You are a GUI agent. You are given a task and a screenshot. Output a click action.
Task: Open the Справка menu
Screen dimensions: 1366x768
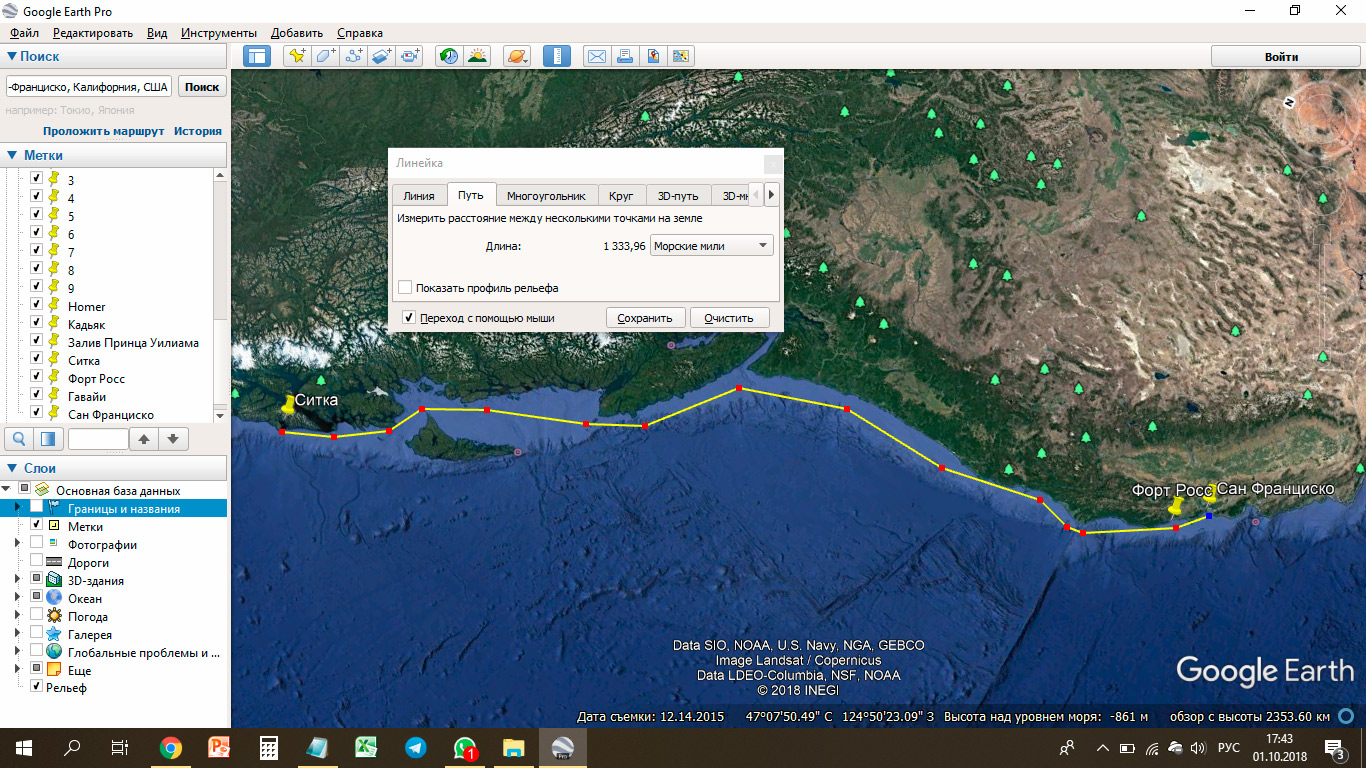coord(359,33)
